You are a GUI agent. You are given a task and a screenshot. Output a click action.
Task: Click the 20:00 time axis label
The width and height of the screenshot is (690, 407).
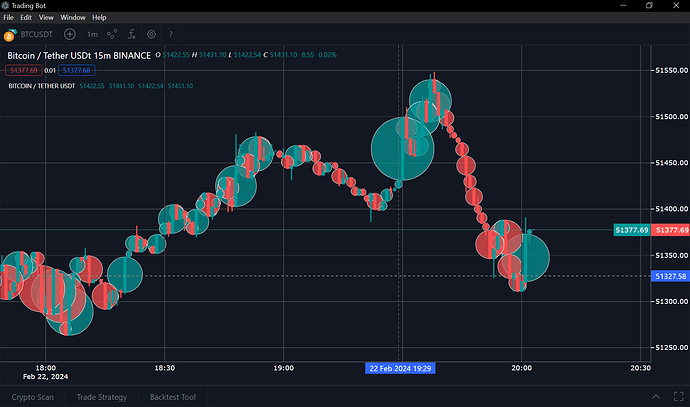click(521, 368)
